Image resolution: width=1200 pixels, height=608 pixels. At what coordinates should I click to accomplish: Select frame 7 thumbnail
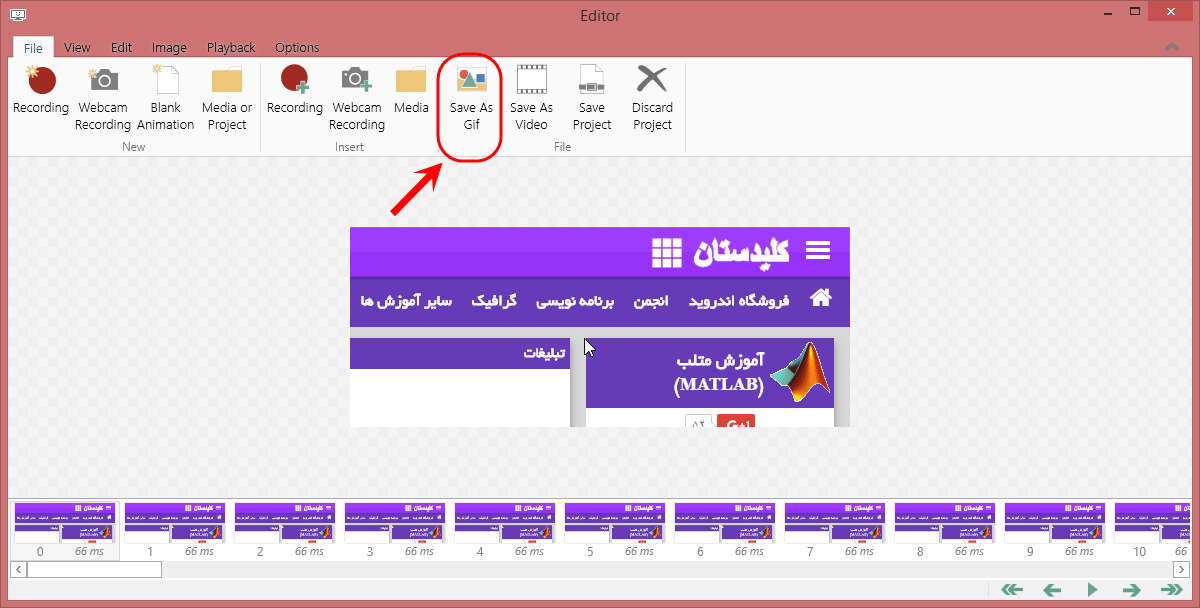836,530
